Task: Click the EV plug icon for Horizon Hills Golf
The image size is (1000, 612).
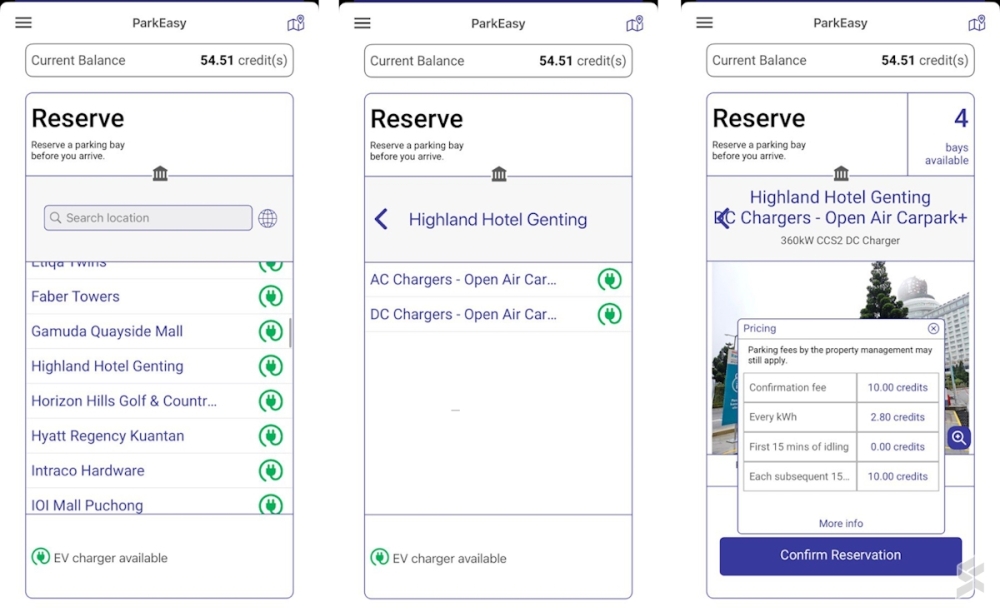Action: click(271, 401)
